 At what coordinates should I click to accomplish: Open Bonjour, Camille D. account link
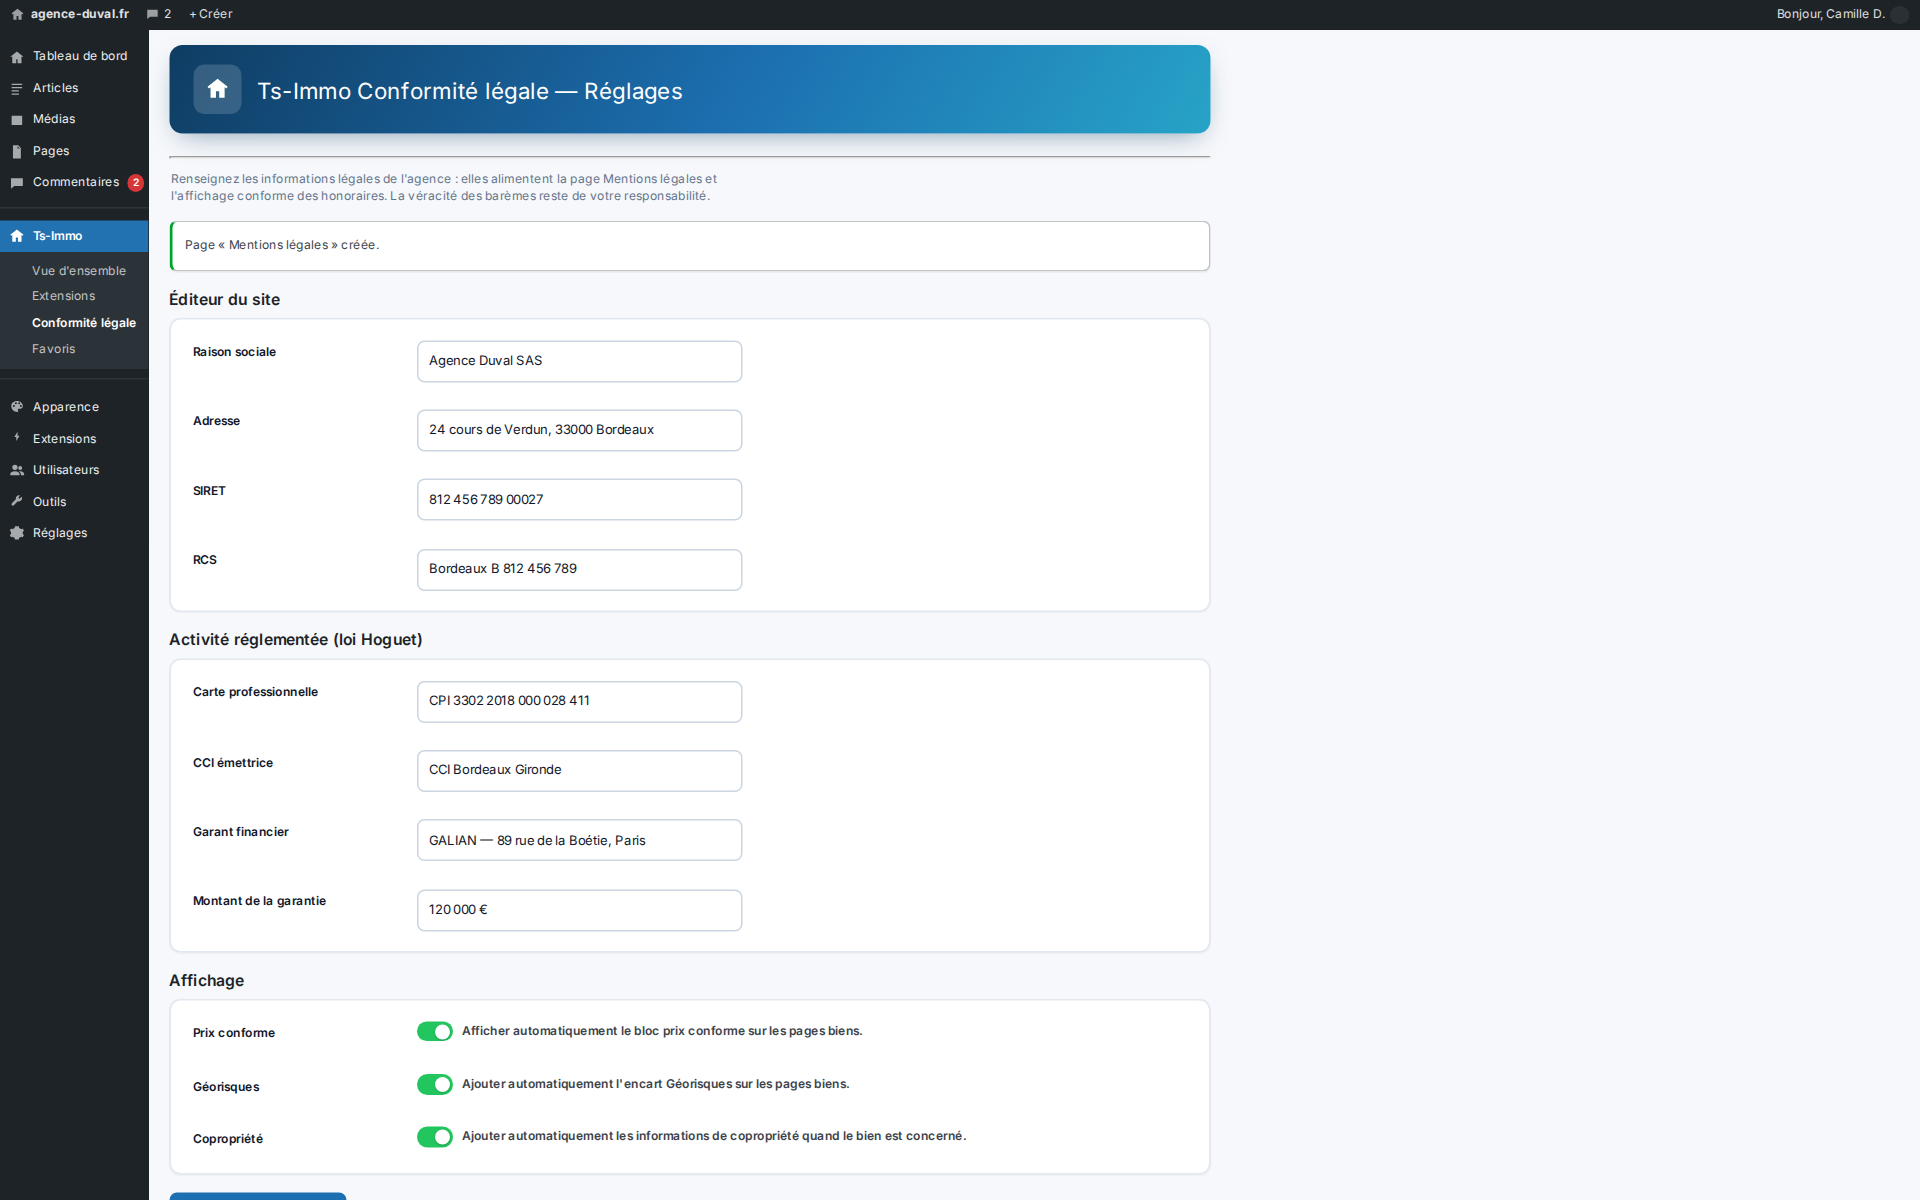[1830, 14]
